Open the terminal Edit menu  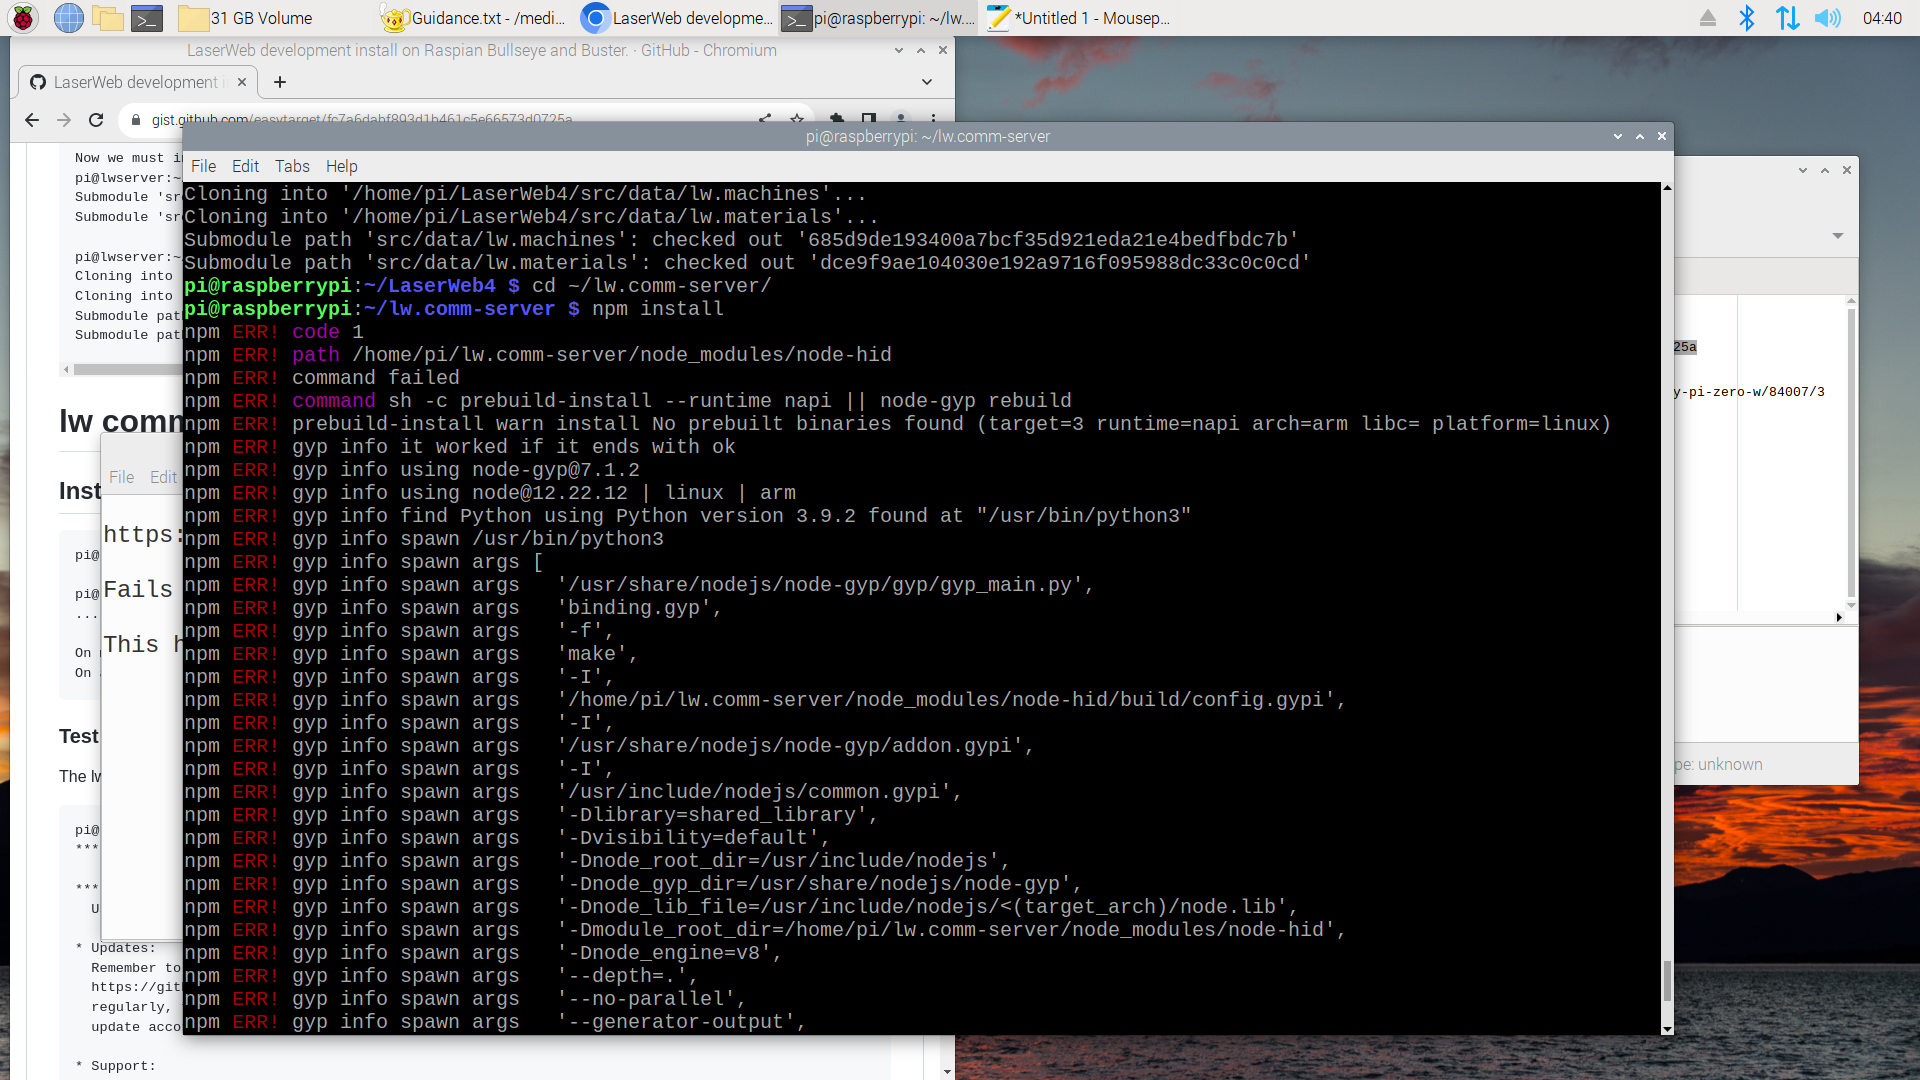(245, 166)
